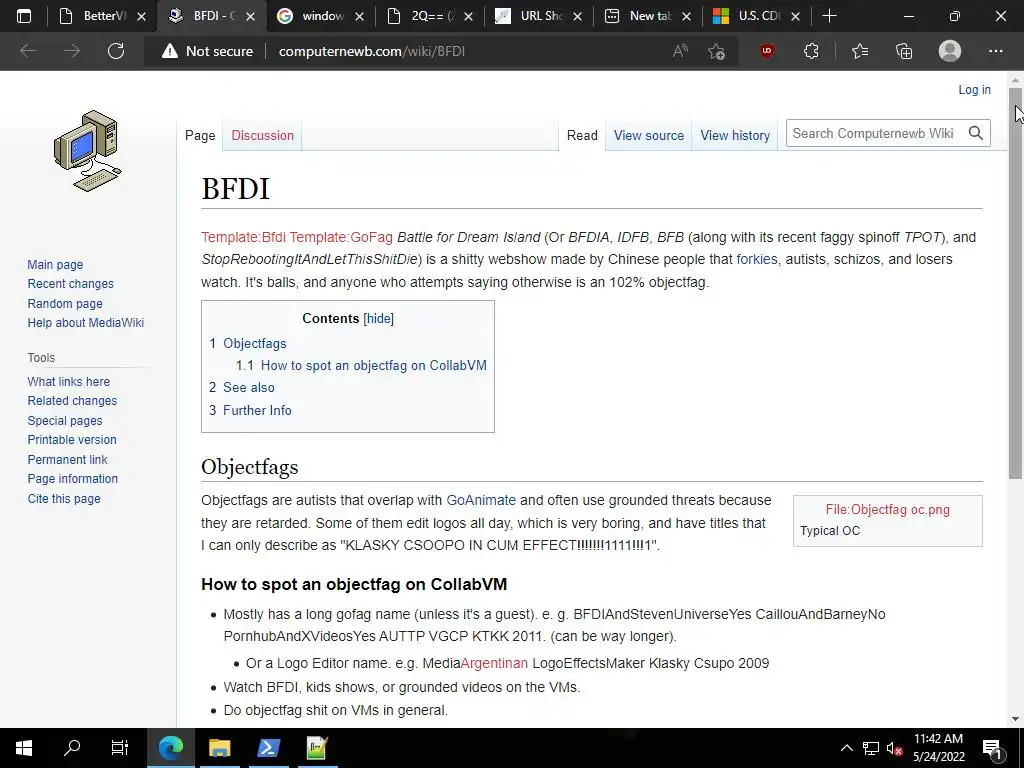Image resolution: width=1024 pixels, height=768 pixels.
Task: Open File Explorer from taskbar
Action: pos(219,748)
